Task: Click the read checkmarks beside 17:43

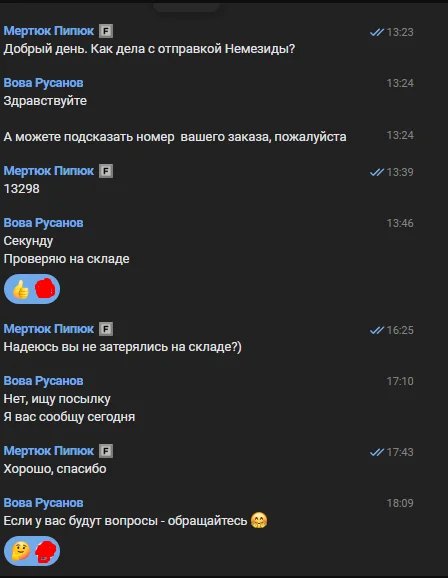Action: [376, 452]
